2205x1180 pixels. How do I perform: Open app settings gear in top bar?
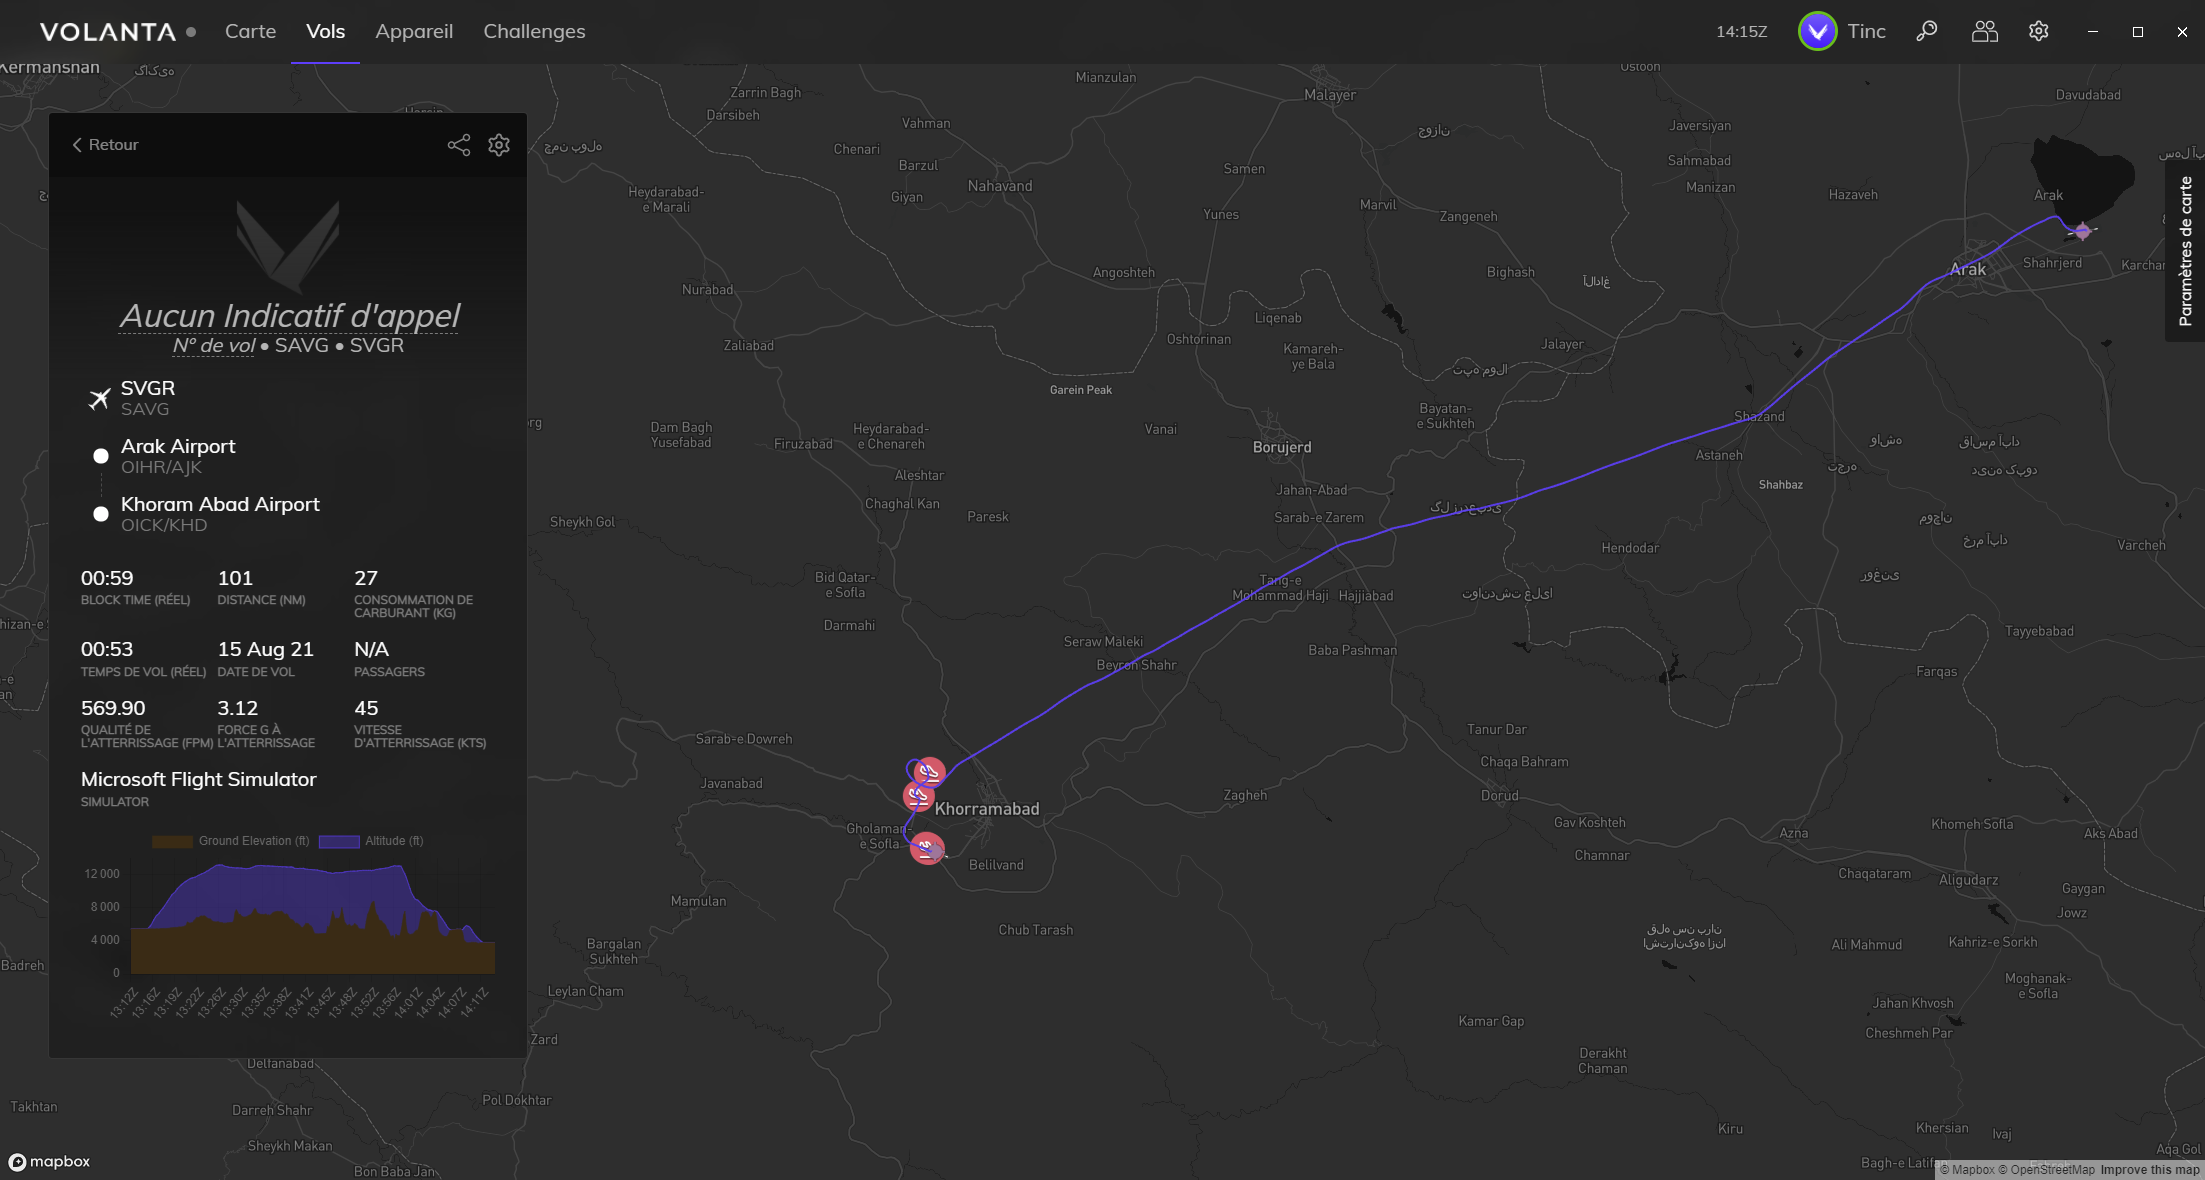click(x=2039, y=31)
